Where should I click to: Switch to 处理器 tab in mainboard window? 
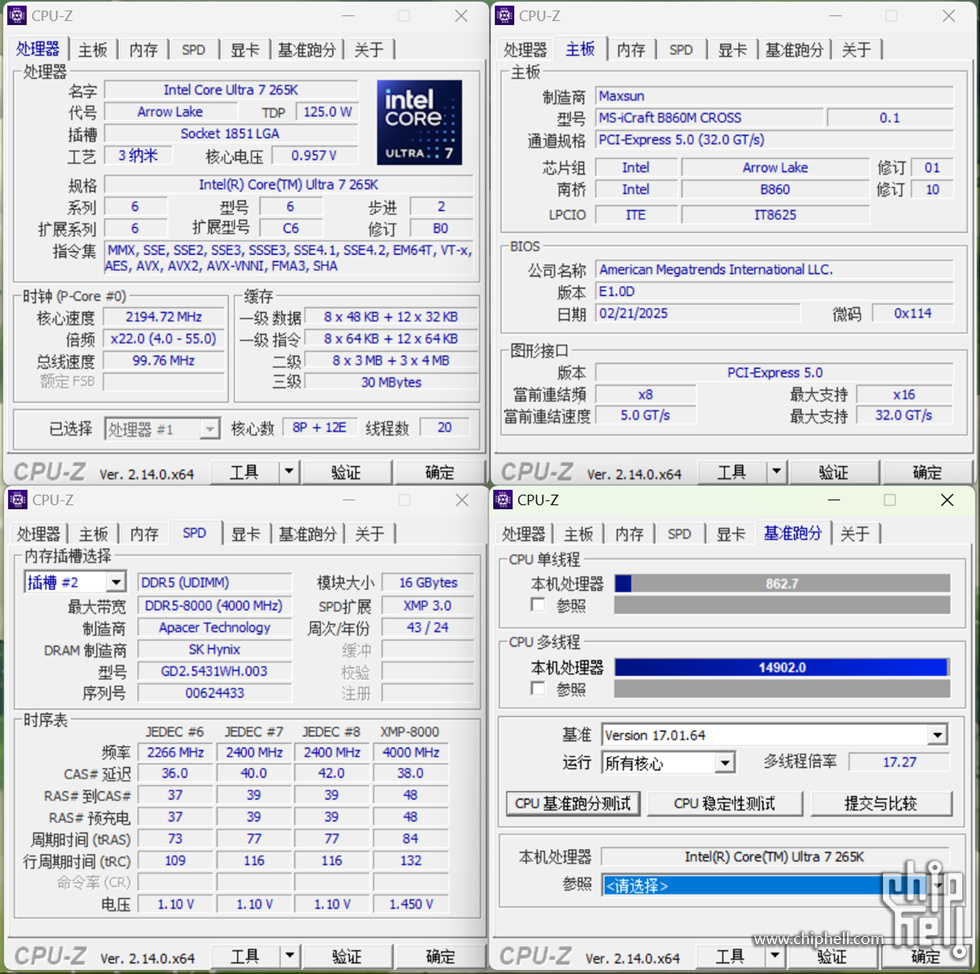pyautogui.click(x=525, y=50)
